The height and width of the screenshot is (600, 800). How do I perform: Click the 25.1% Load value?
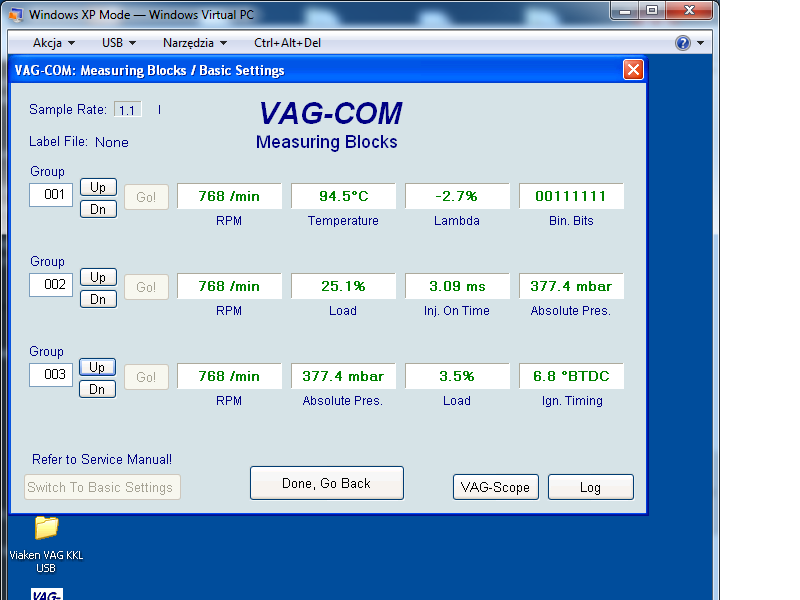pyautogui.click(x=343, y=286)
